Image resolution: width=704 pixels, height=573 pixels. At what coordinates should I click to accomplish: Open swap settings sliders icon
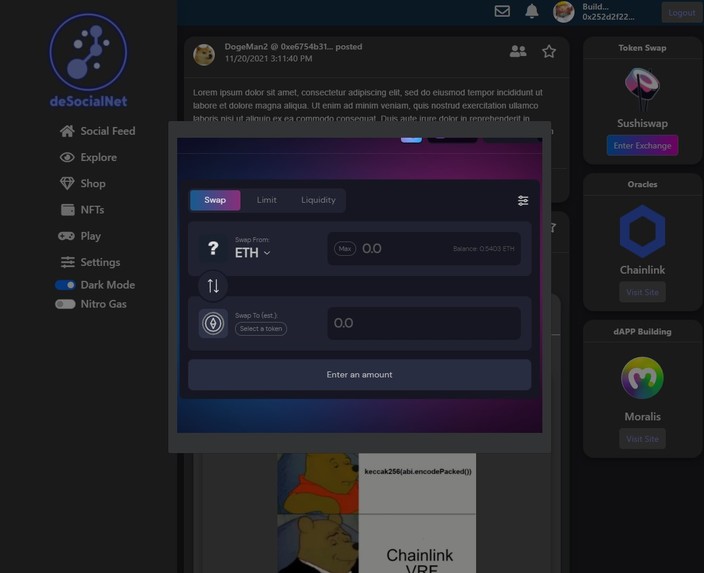pos(523,201)
